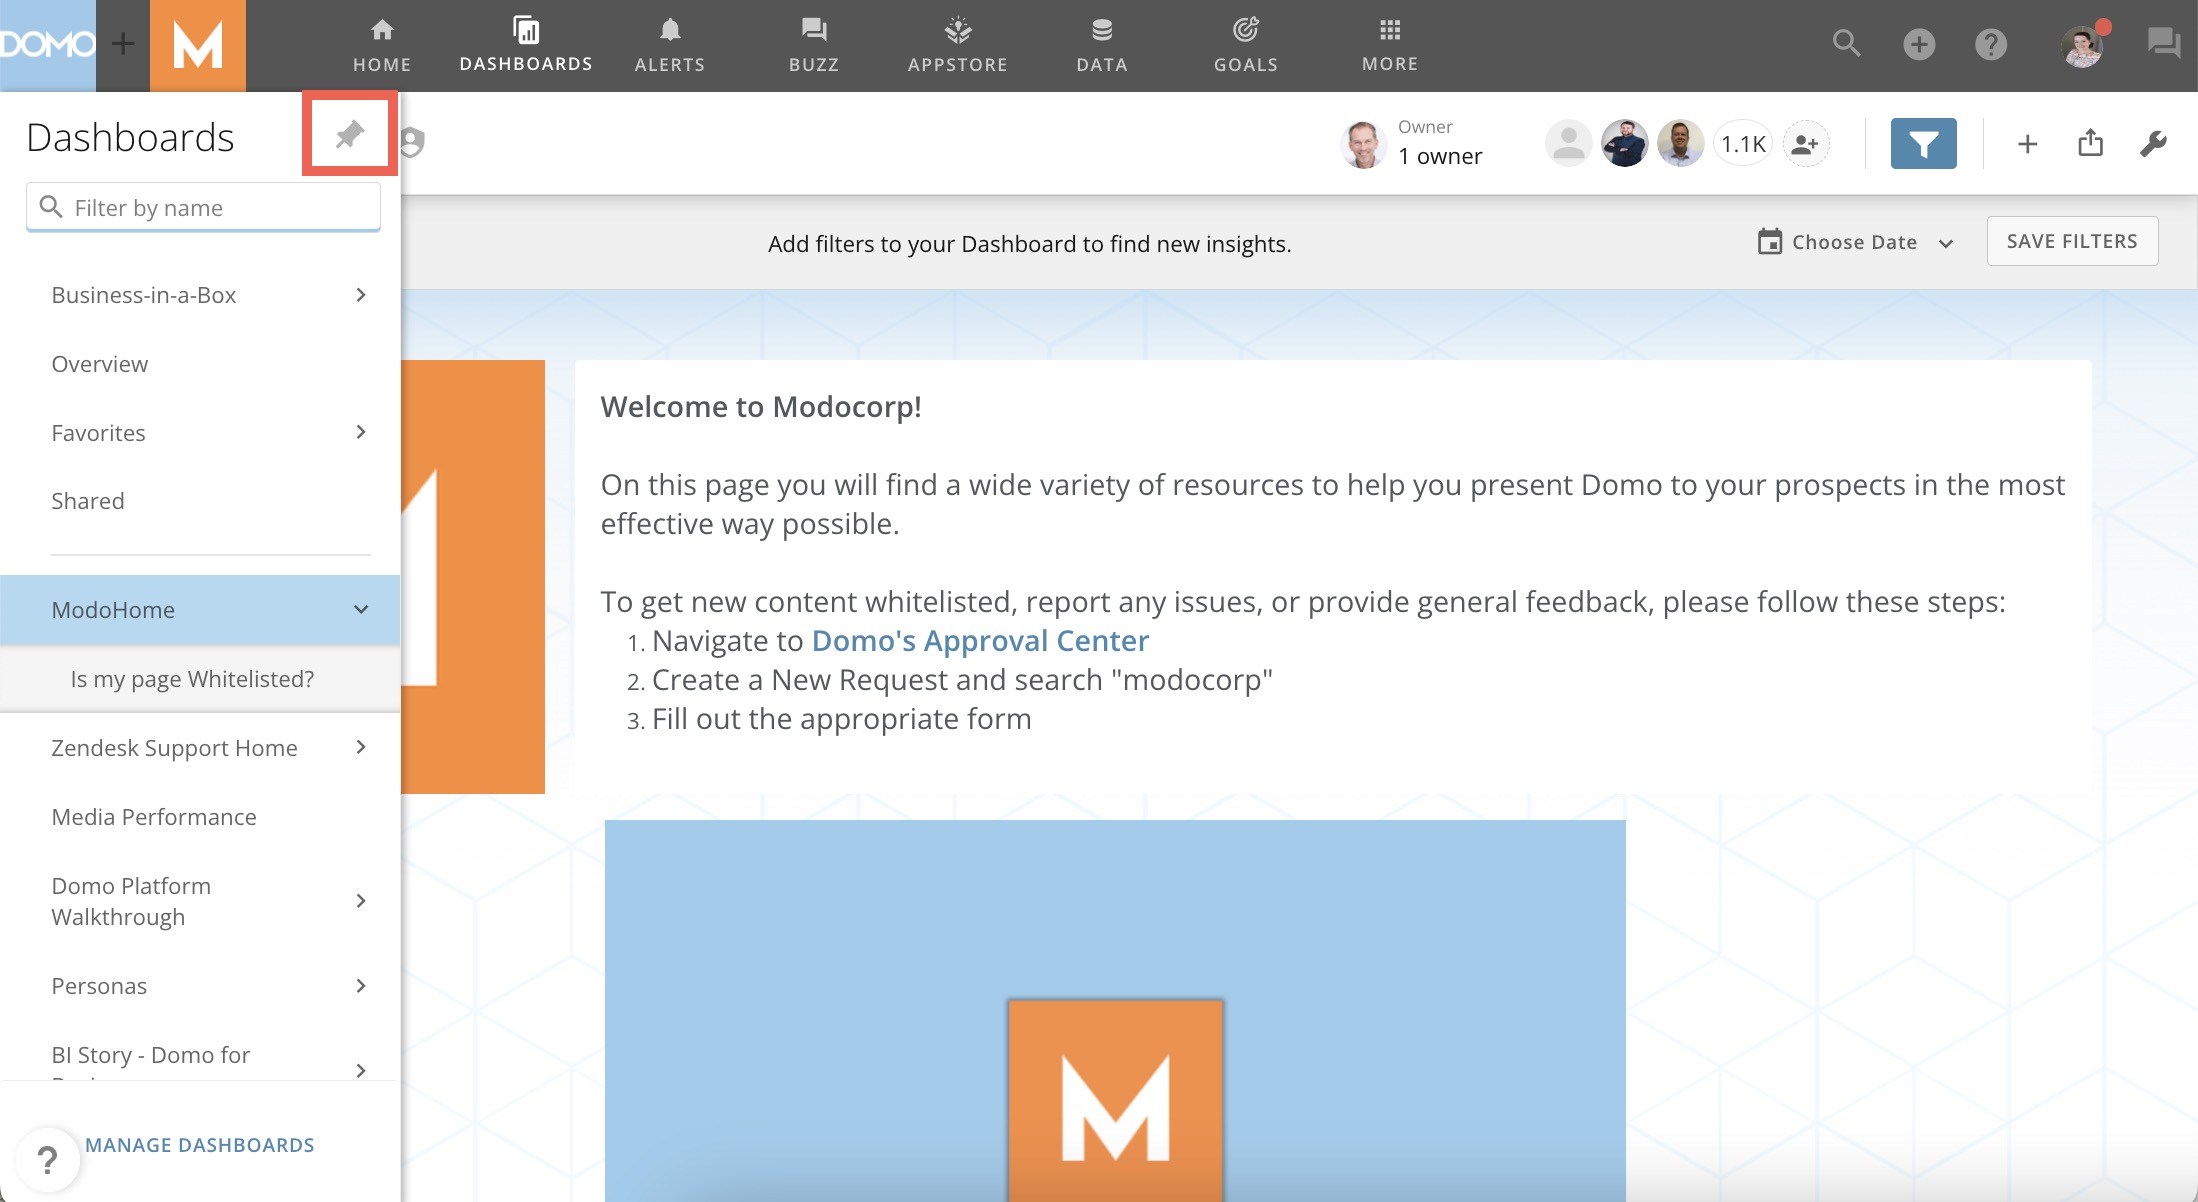Viewport: 2198px width, 1202px height.
Task: Expand BI Story - Domo for chevron
Action: pyautogui.click(x=361, y=1070)
